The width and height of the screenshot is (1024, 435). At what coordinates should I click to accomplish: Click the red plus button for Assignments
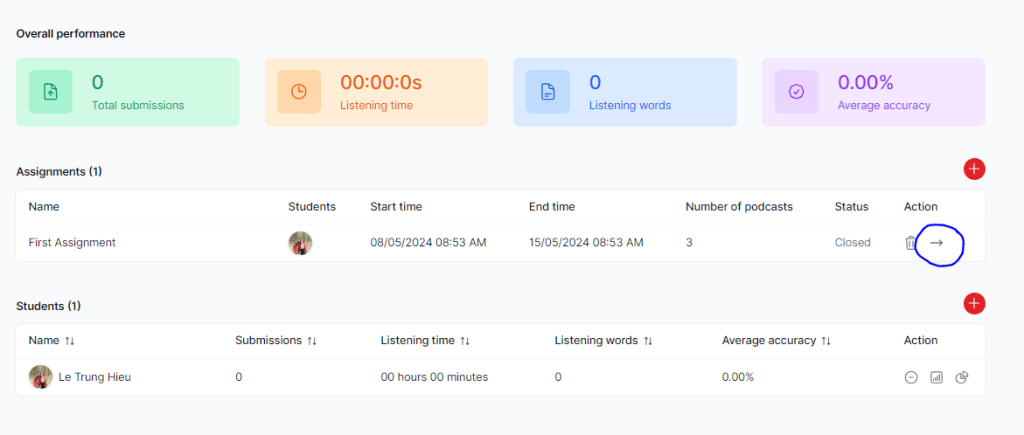click(974, 169)
